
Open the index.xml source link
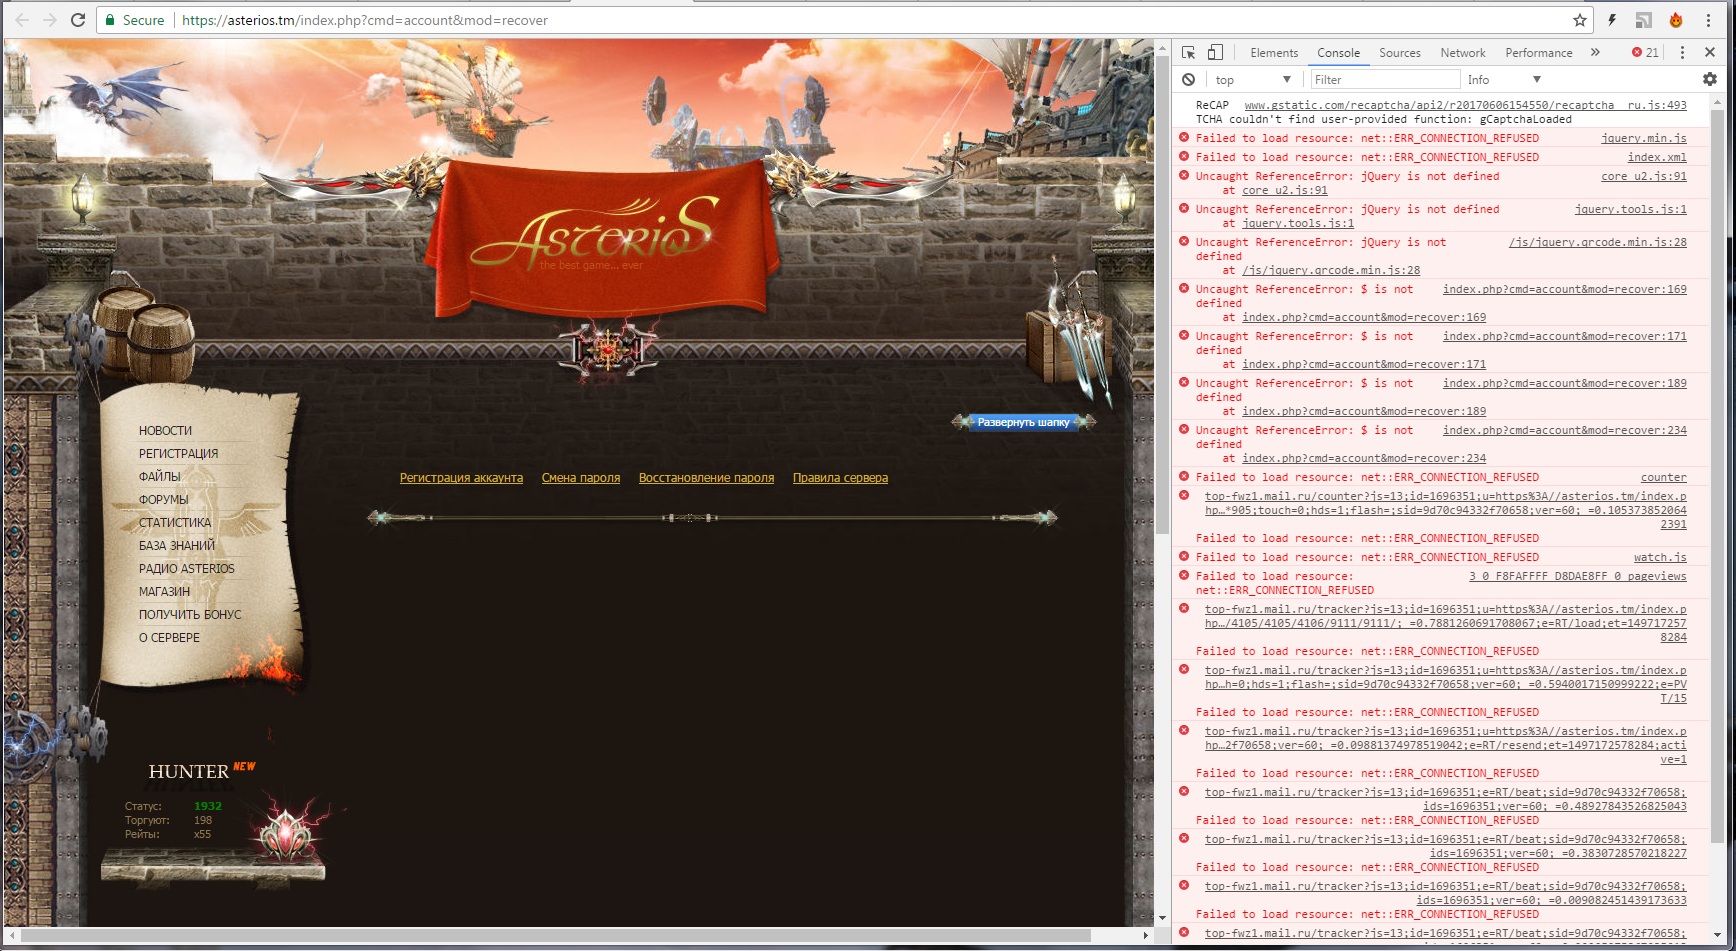(1657, 157)
